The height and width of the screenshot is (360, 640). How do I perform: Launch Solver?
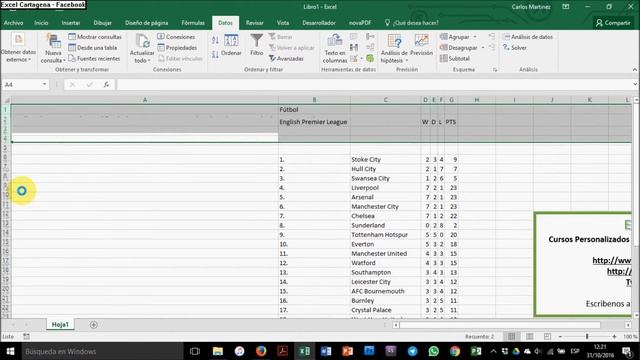pos(514,48)
